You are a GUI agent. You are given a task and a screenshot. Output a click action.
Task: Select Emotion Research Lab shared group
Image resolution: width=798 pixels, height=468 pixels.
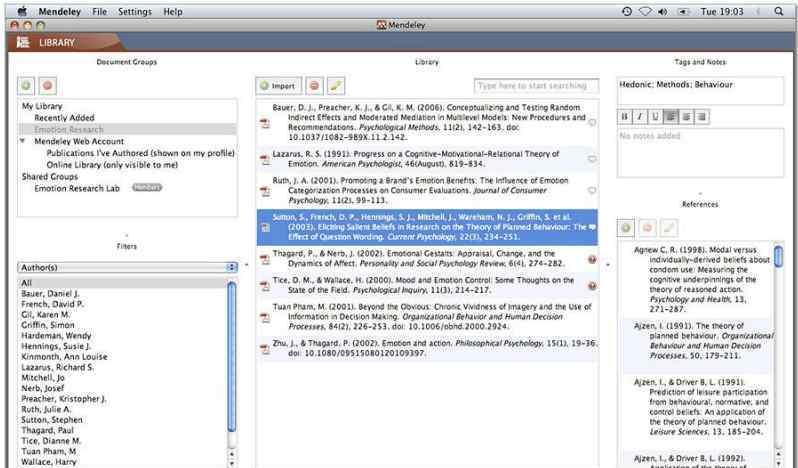77,188
